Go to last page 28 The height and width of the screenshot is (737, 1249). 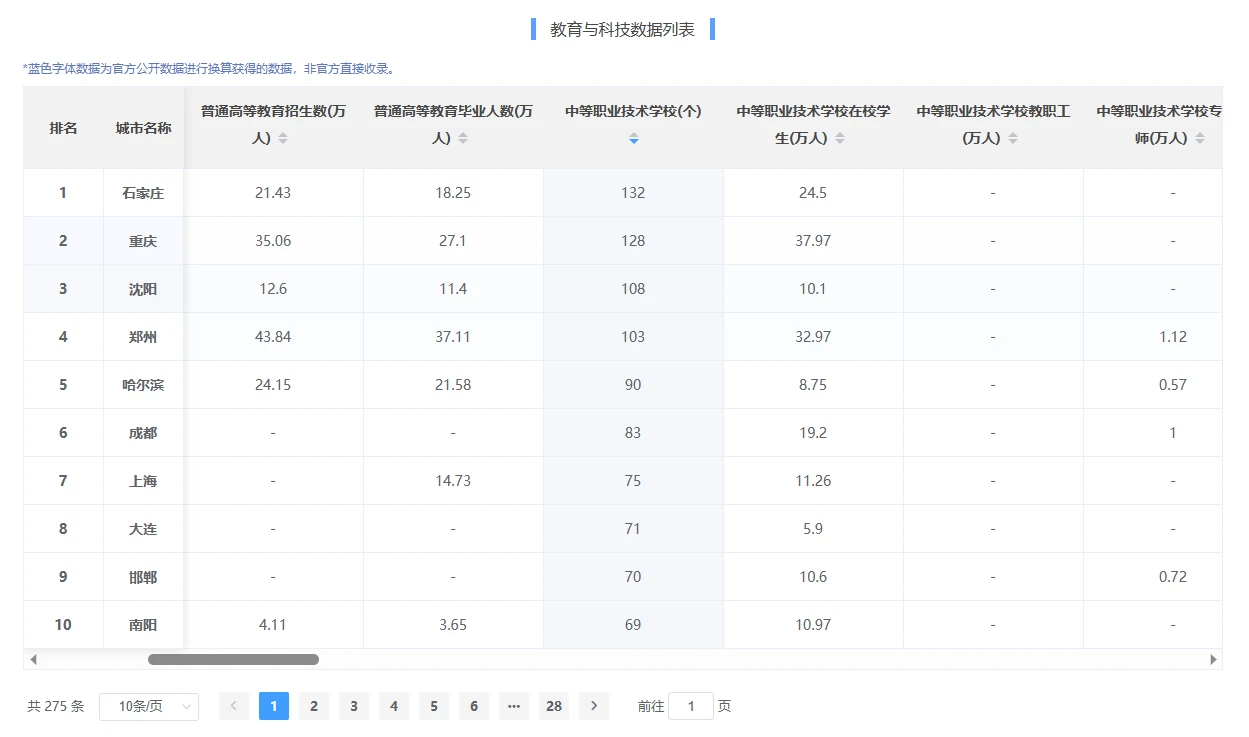(554, 706)
